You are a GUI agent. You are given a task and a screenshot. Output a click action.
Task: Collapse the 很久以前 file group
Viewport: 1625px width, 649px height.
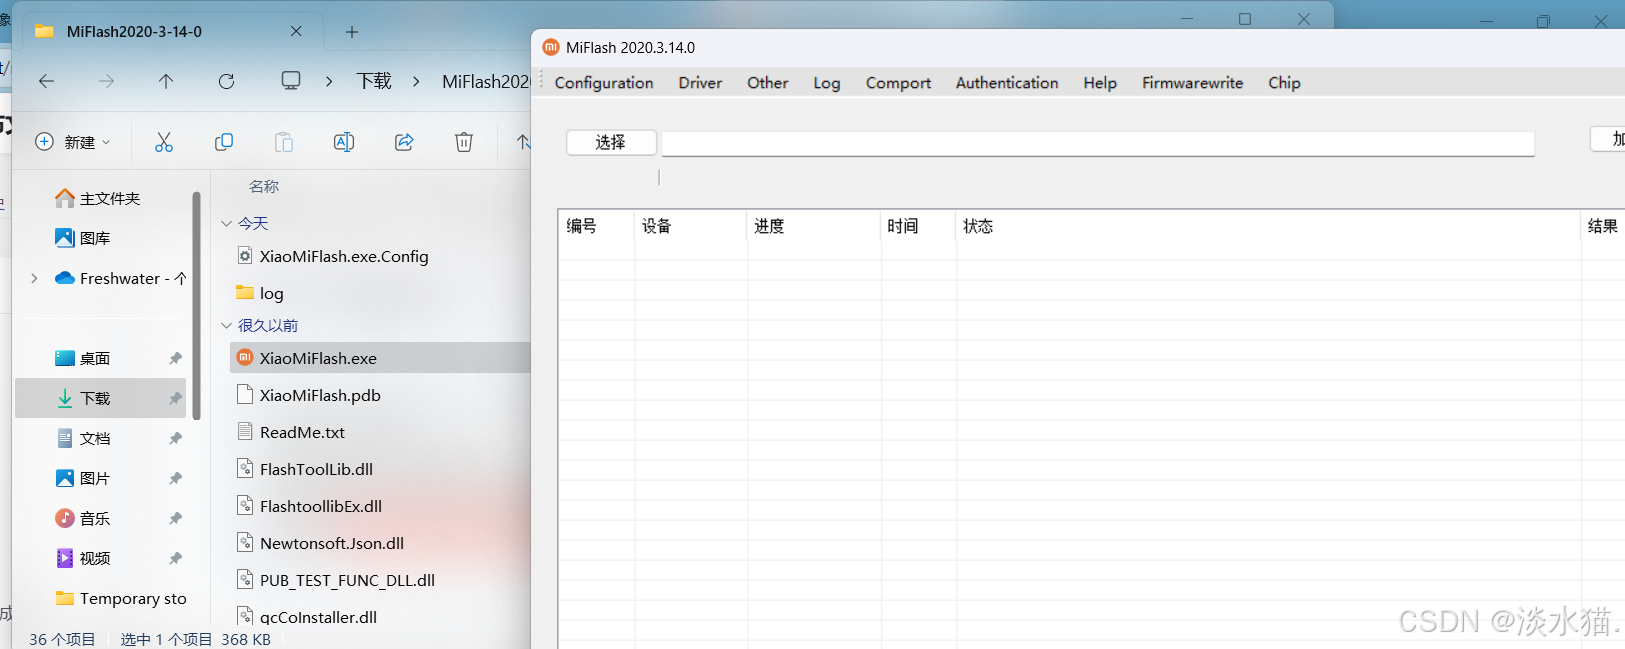(x=227, y=325)
